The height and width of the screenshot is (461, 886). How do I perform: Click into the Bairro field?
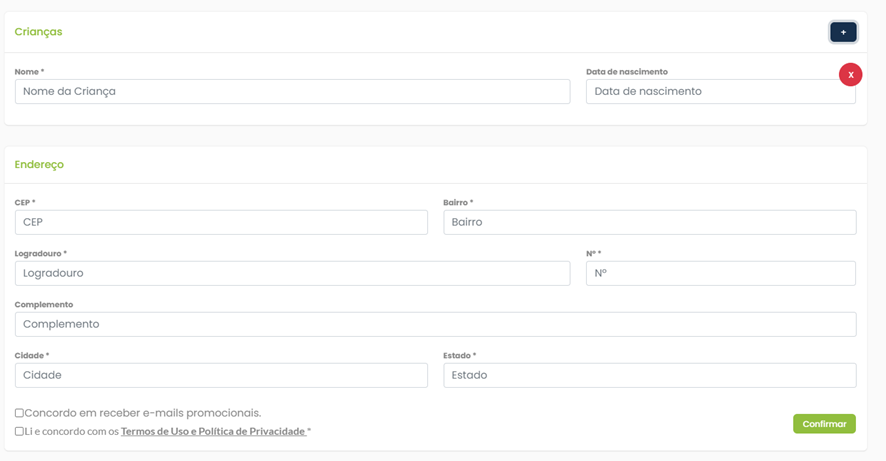tap(649, 222)
